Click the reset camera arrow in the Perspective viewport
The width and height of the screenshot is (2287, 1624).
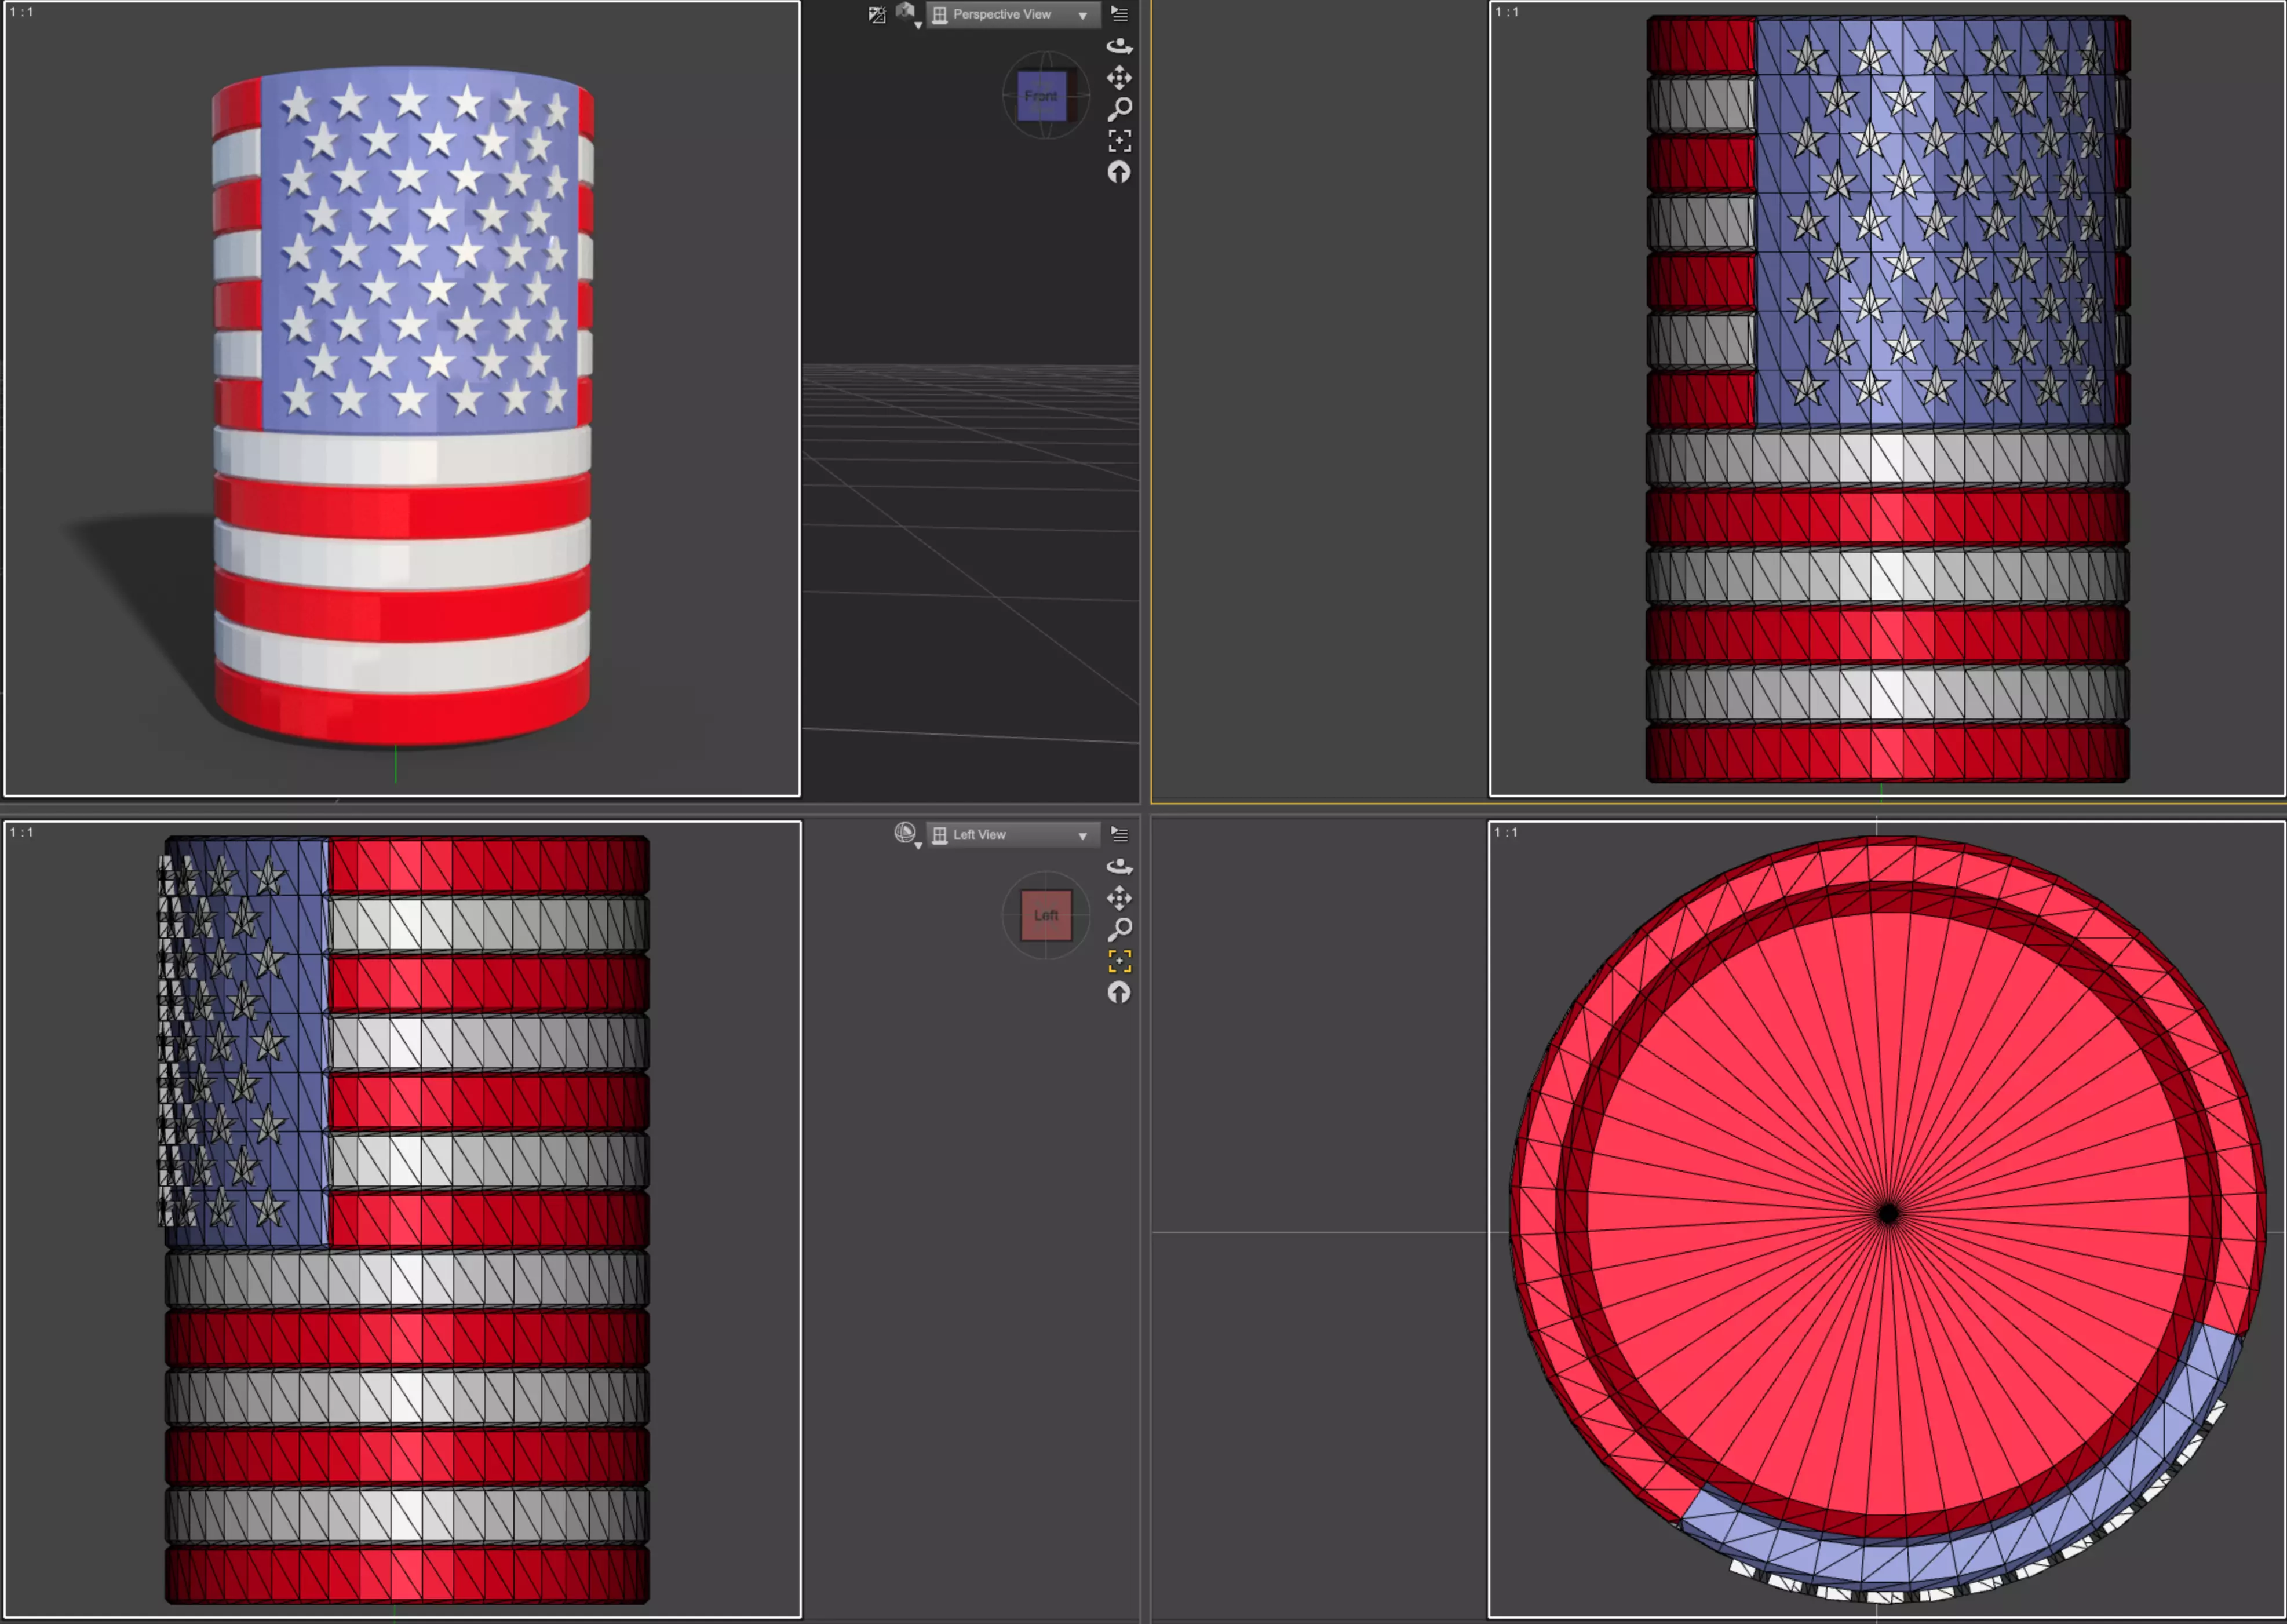[1120, 173]
